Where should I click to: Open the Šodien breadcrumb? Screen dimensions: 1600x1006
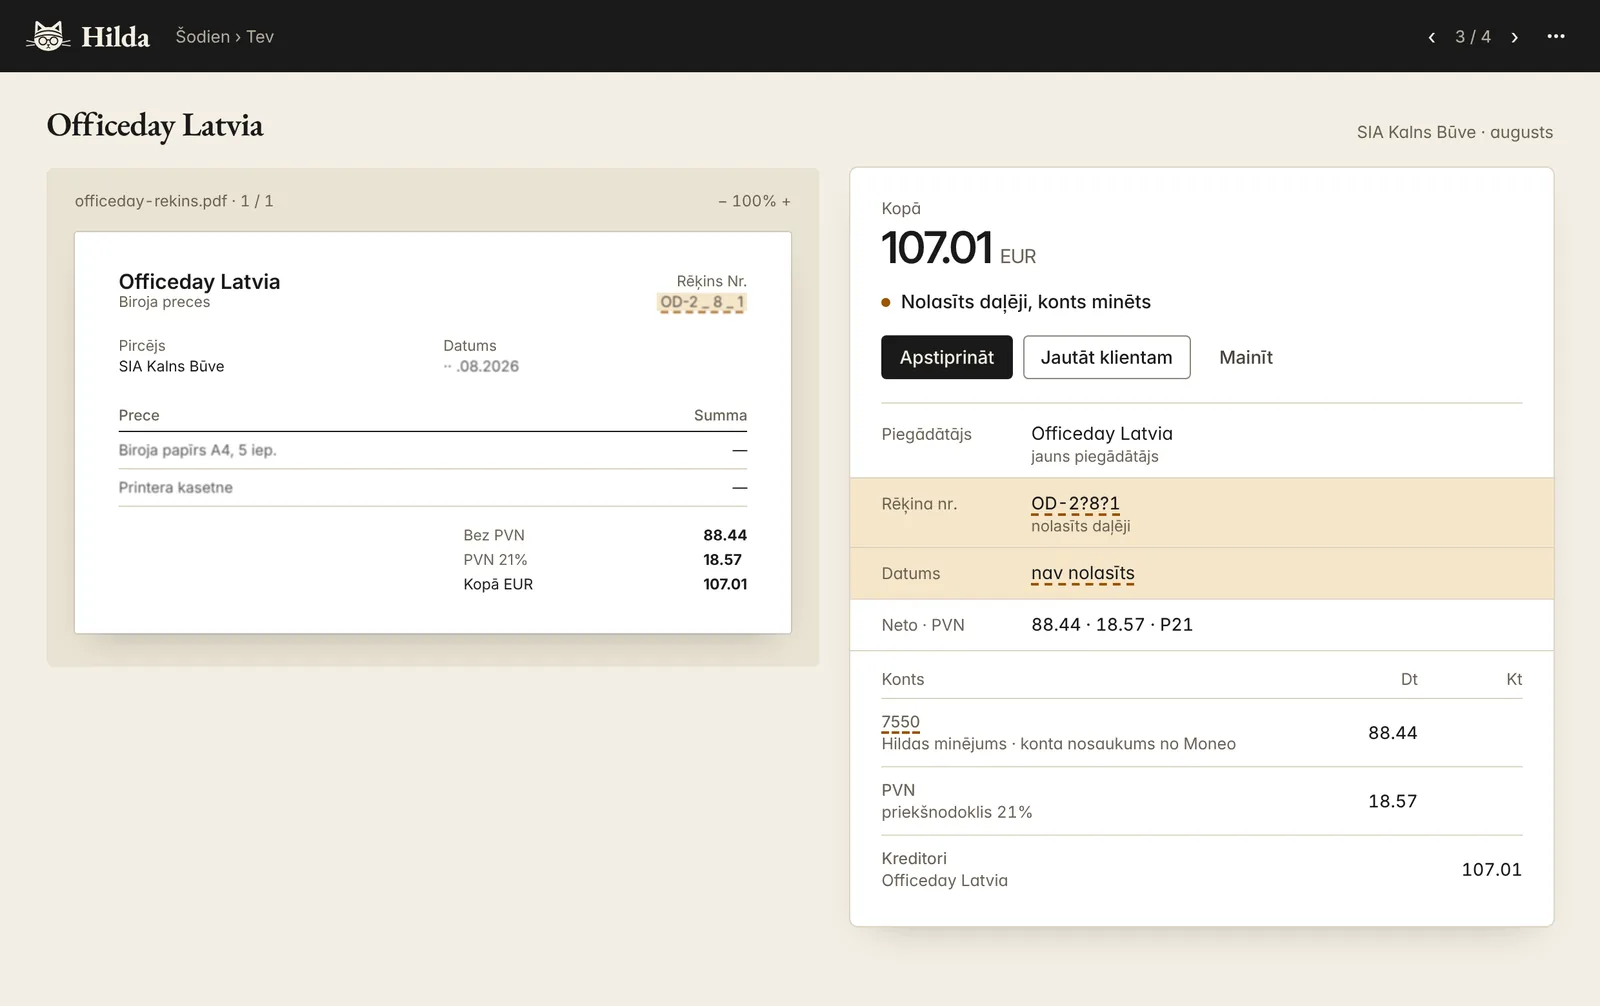coord(203,36)
